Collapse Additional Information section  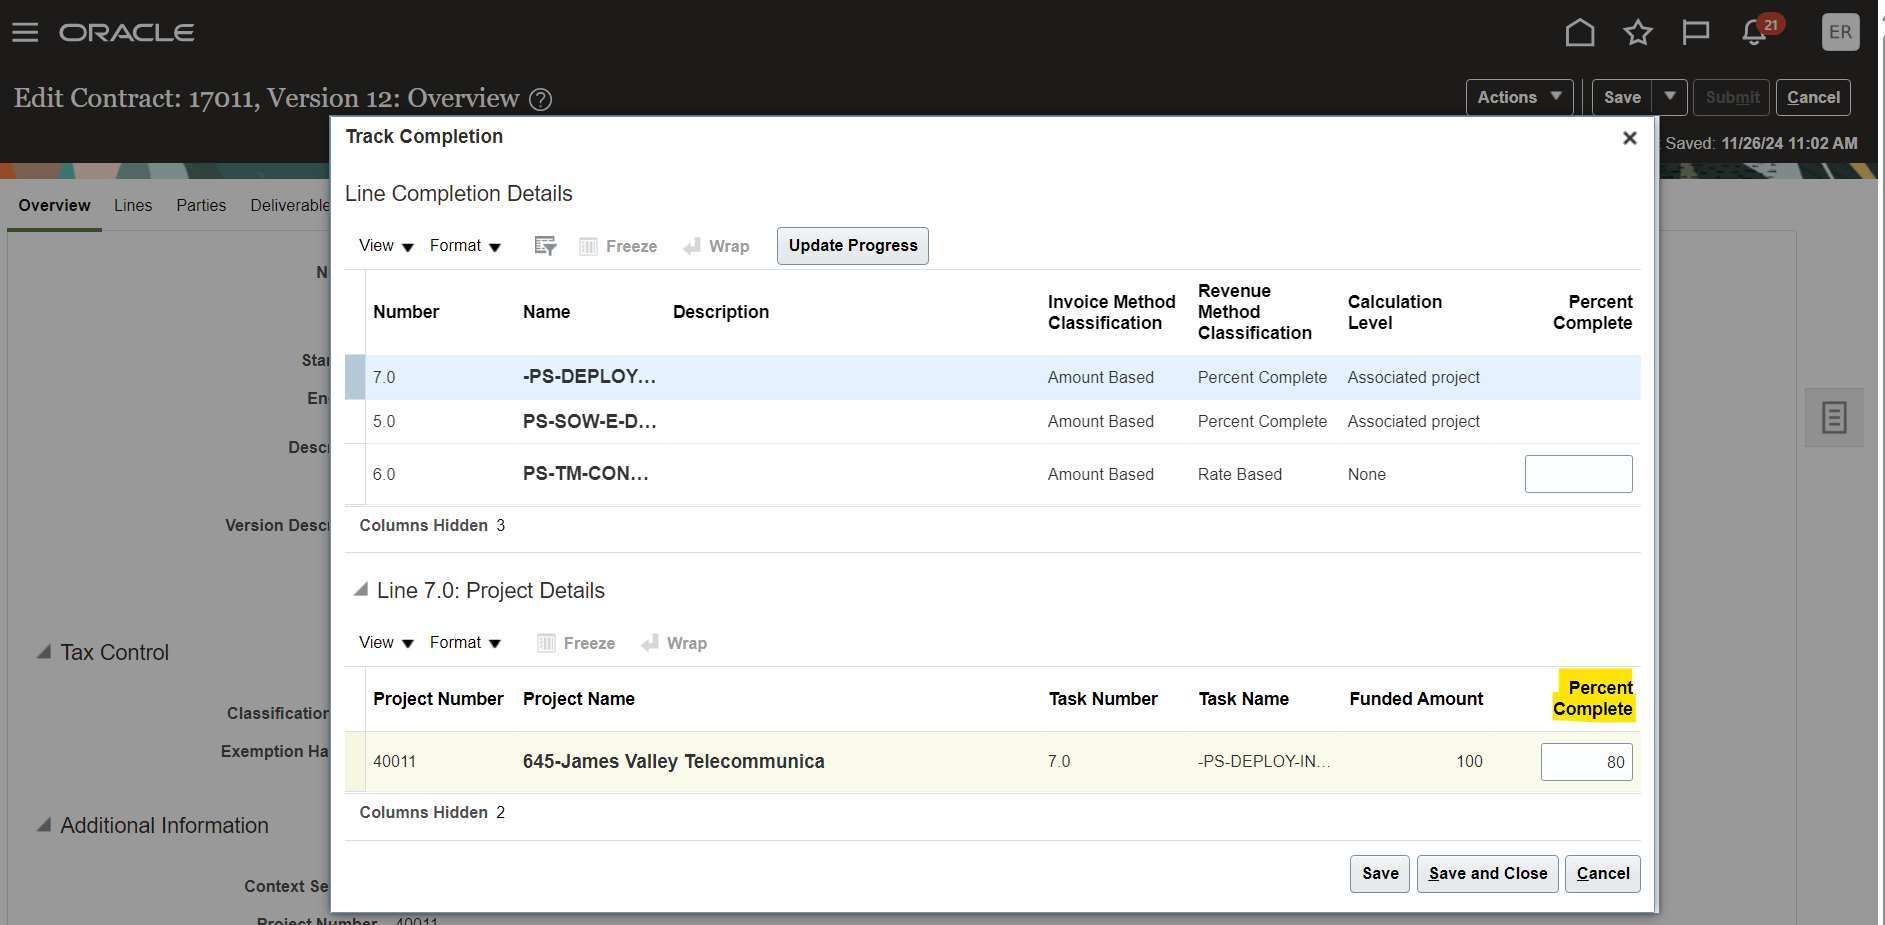[44, 825]
